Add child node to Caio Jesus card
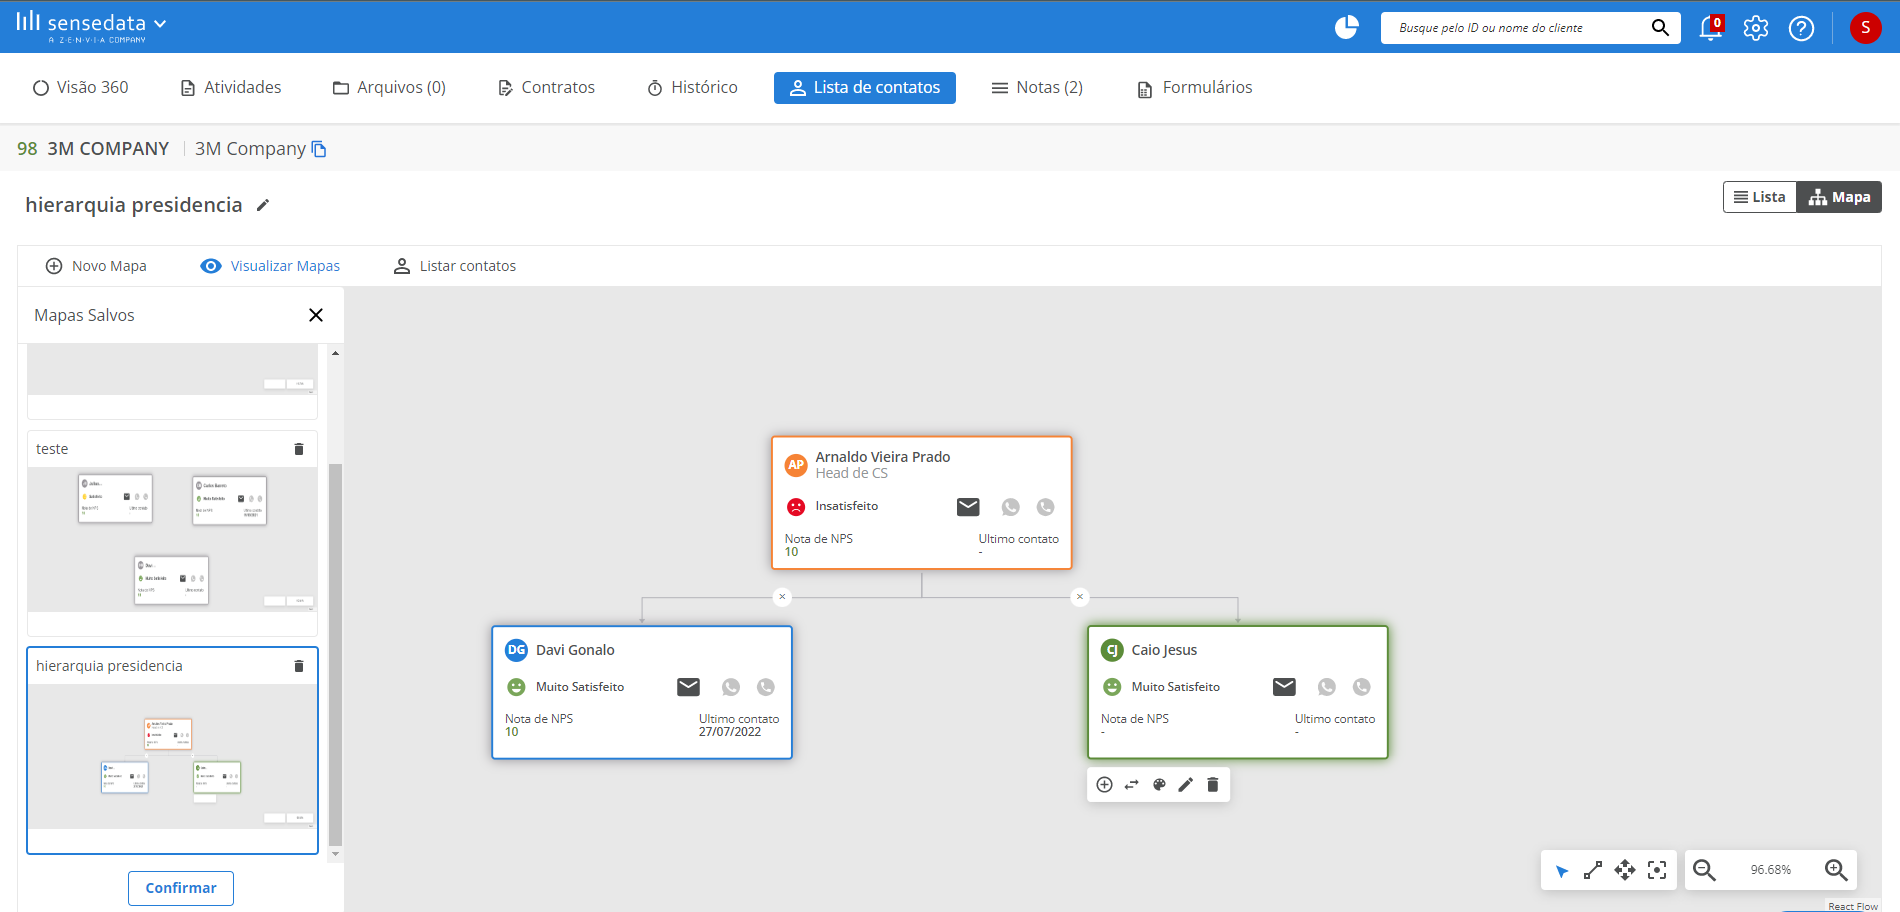The height and width of the screenshot is (912, 1900). click(1104, 785)
